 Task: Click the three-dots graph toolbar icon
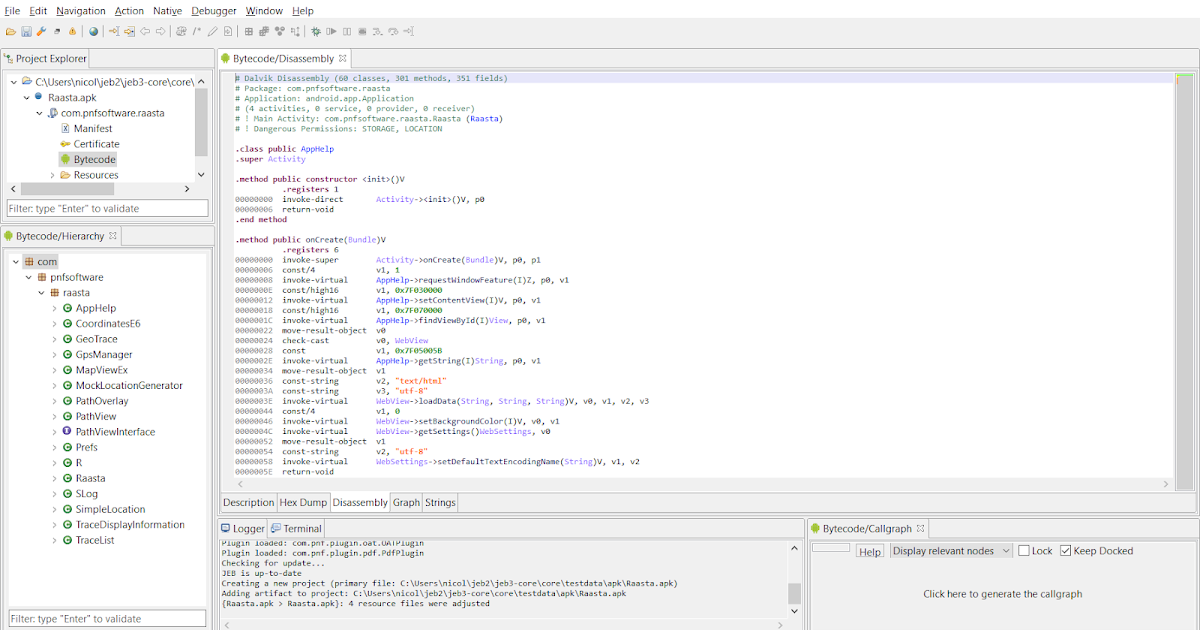(279, 31)
